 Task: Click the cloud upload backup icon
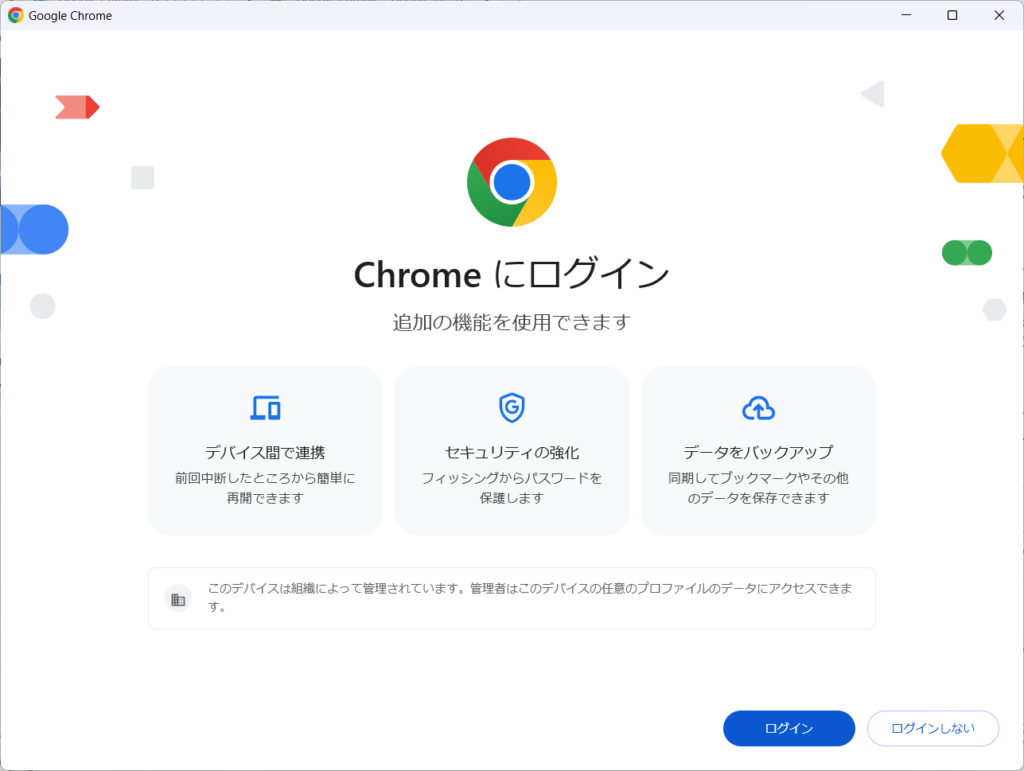[758, 409]
